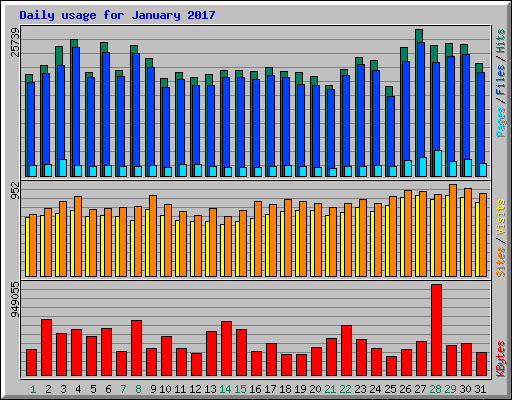
Task: Select the orange Sites bar for day 31
Action: tap(483, 235)
